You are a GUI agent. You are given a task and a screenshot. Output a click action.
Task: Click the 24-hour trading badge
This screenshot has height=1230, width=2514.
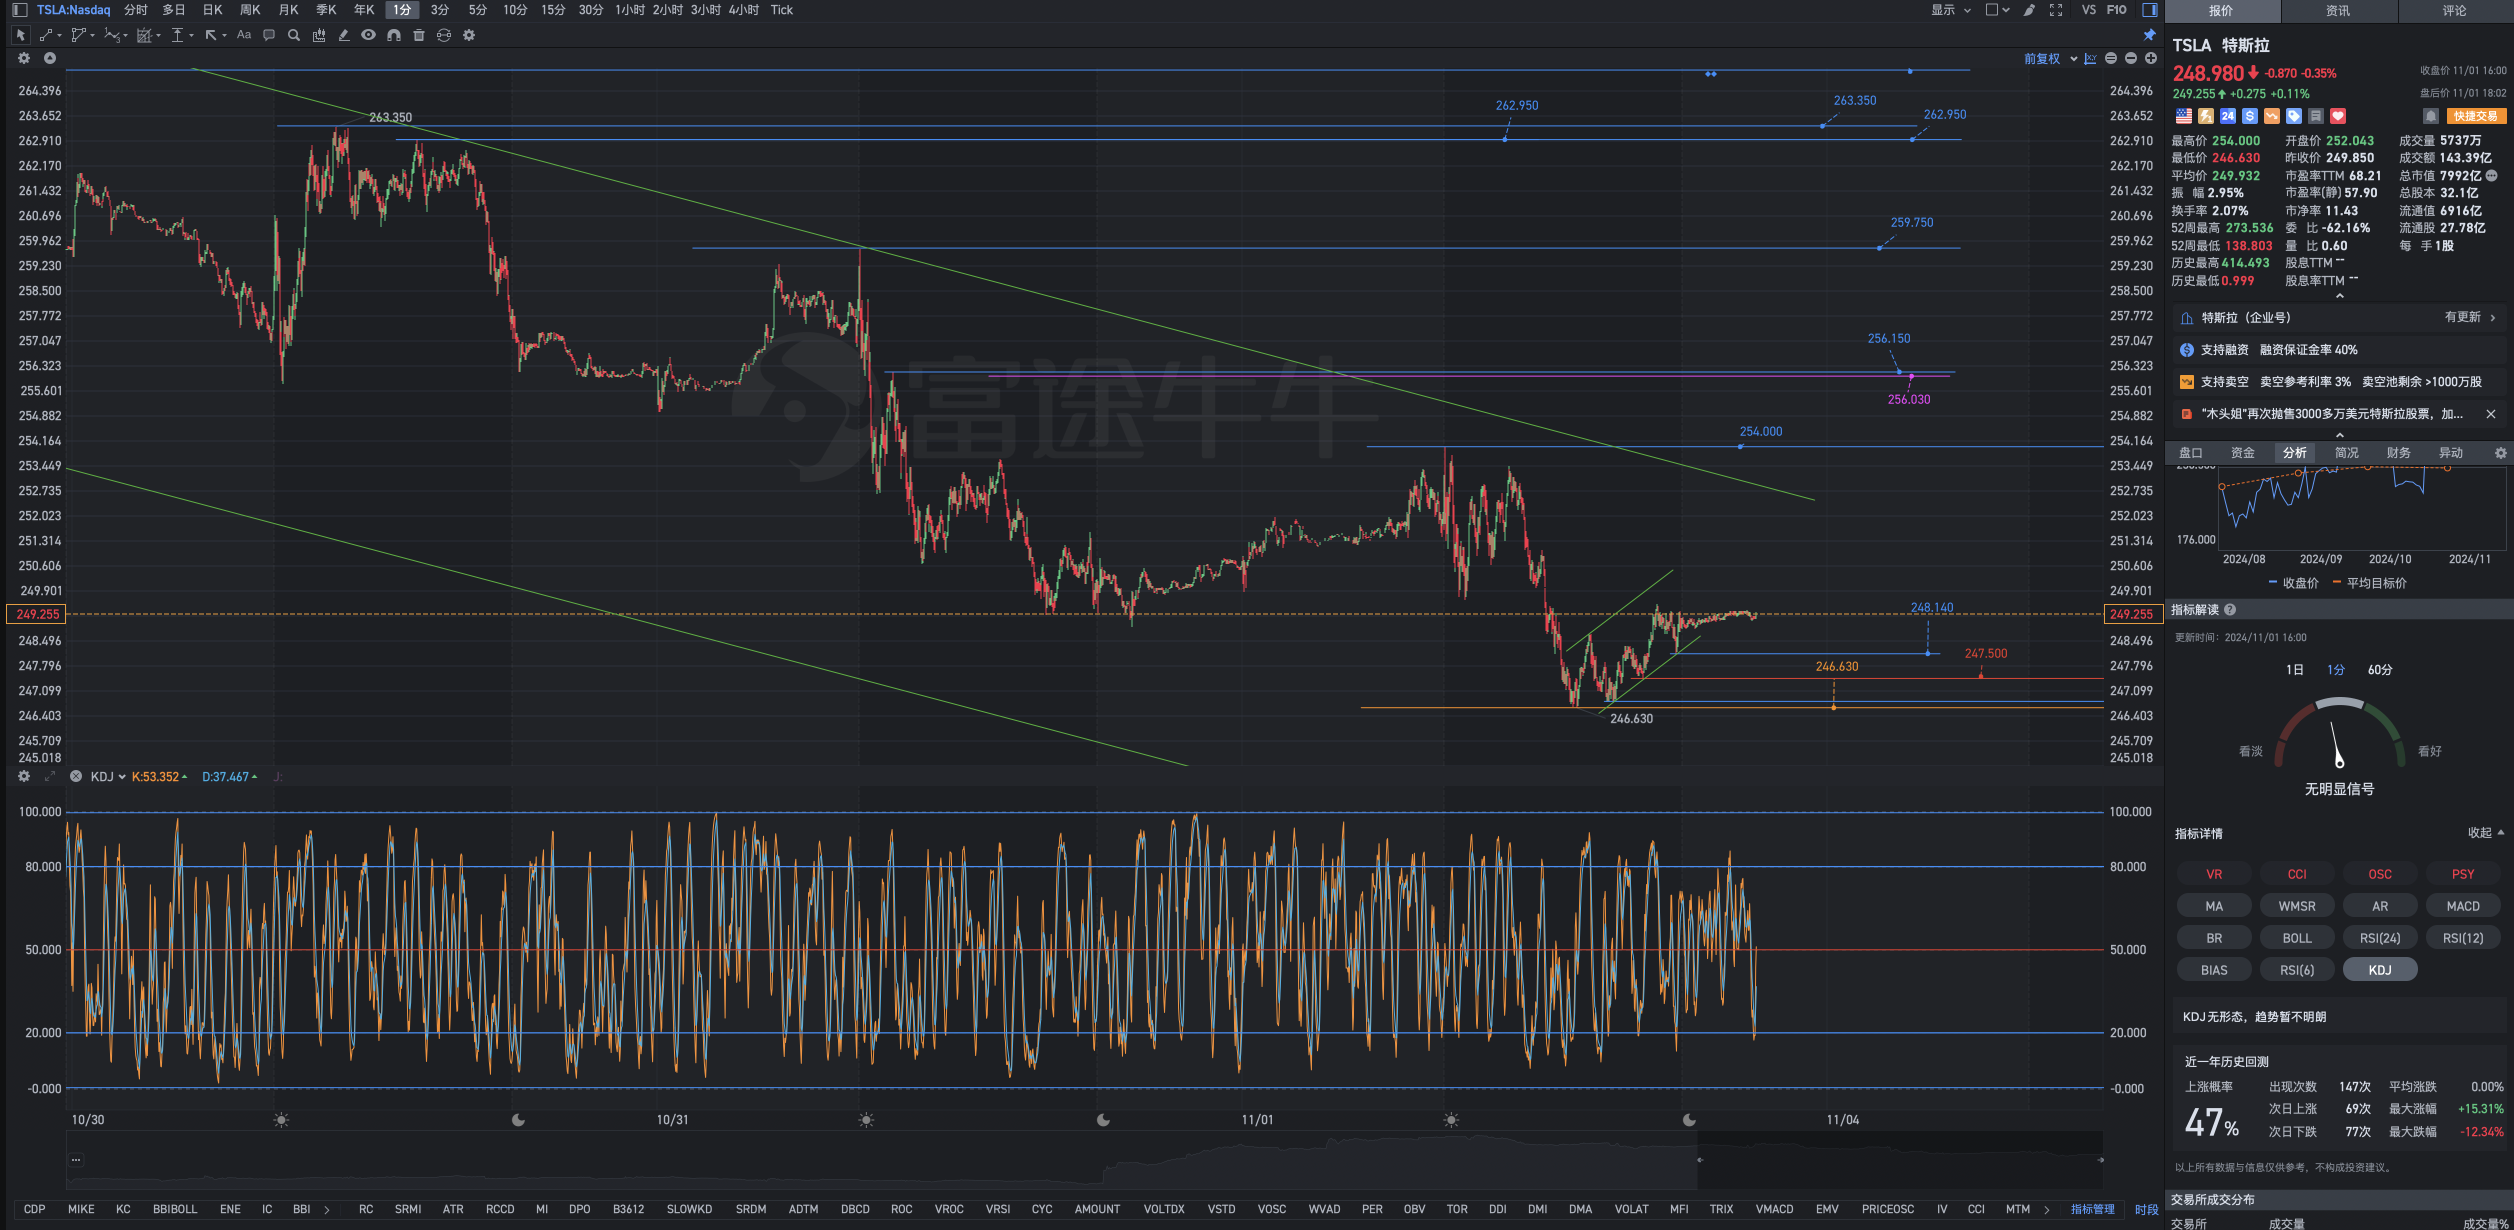(2228, 116)
